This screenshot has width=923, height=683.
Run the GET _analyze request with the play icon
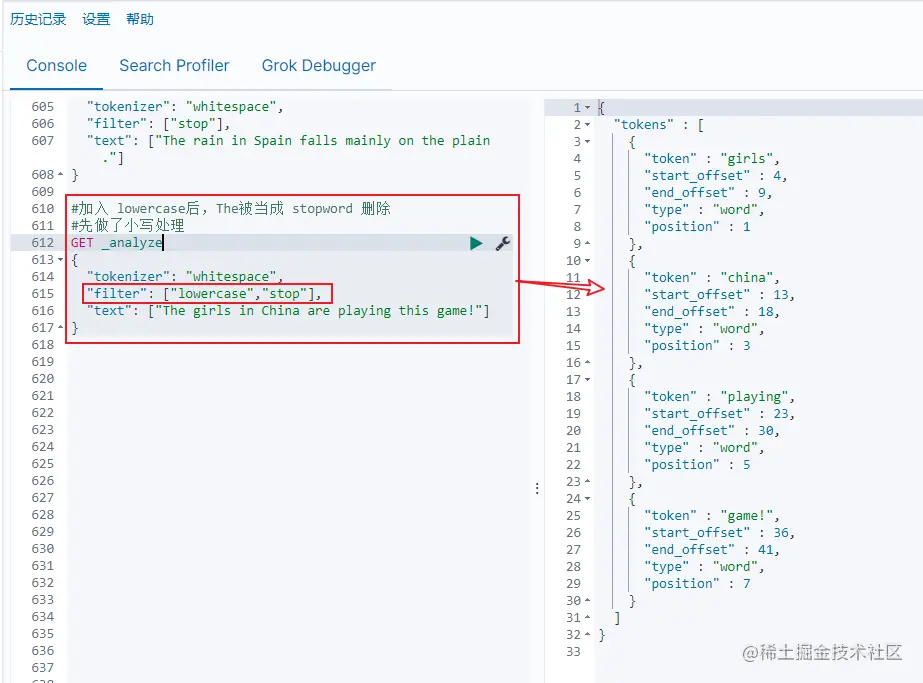pos(476,243)
